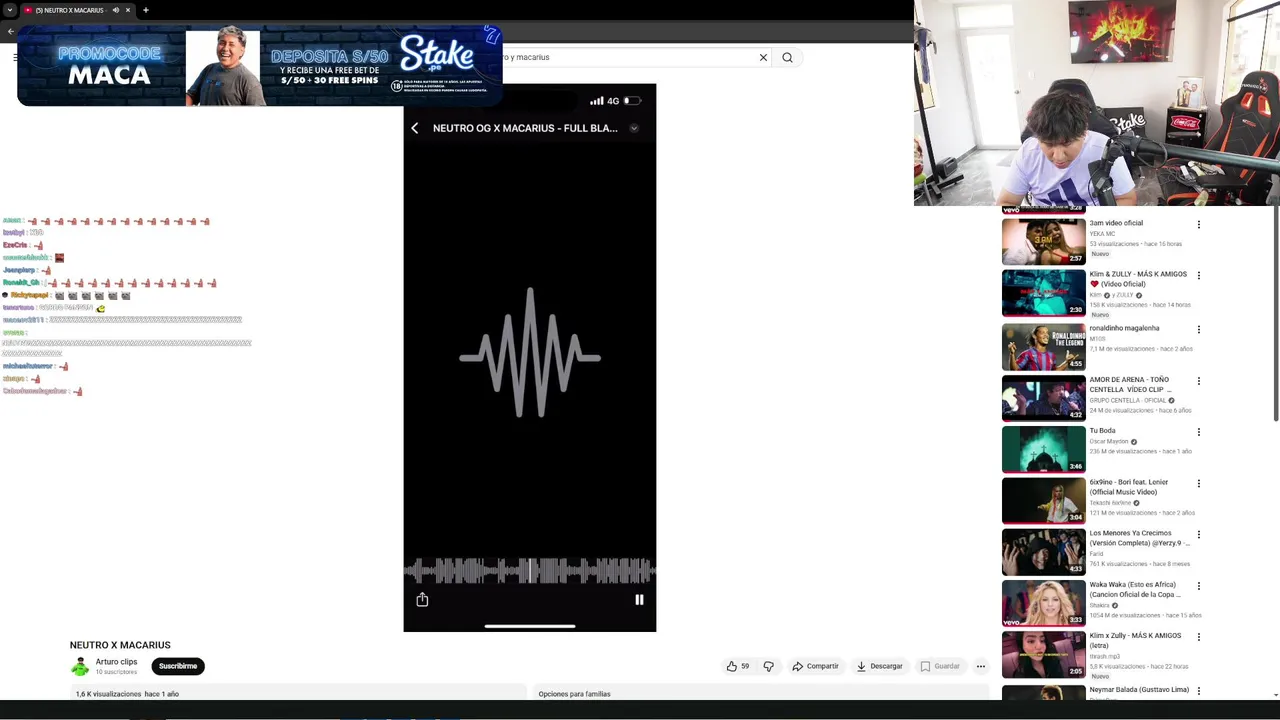Image resolution: width=1280 pixels, height=720 pixels.
Task: Open the Neymar Balada video title
Action: click(x=1139, y=690)
